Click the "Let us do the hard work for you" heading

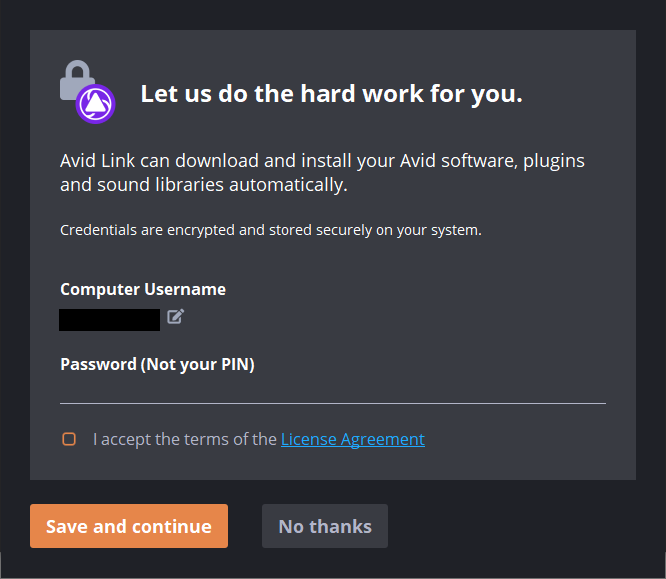click(331, 95)
